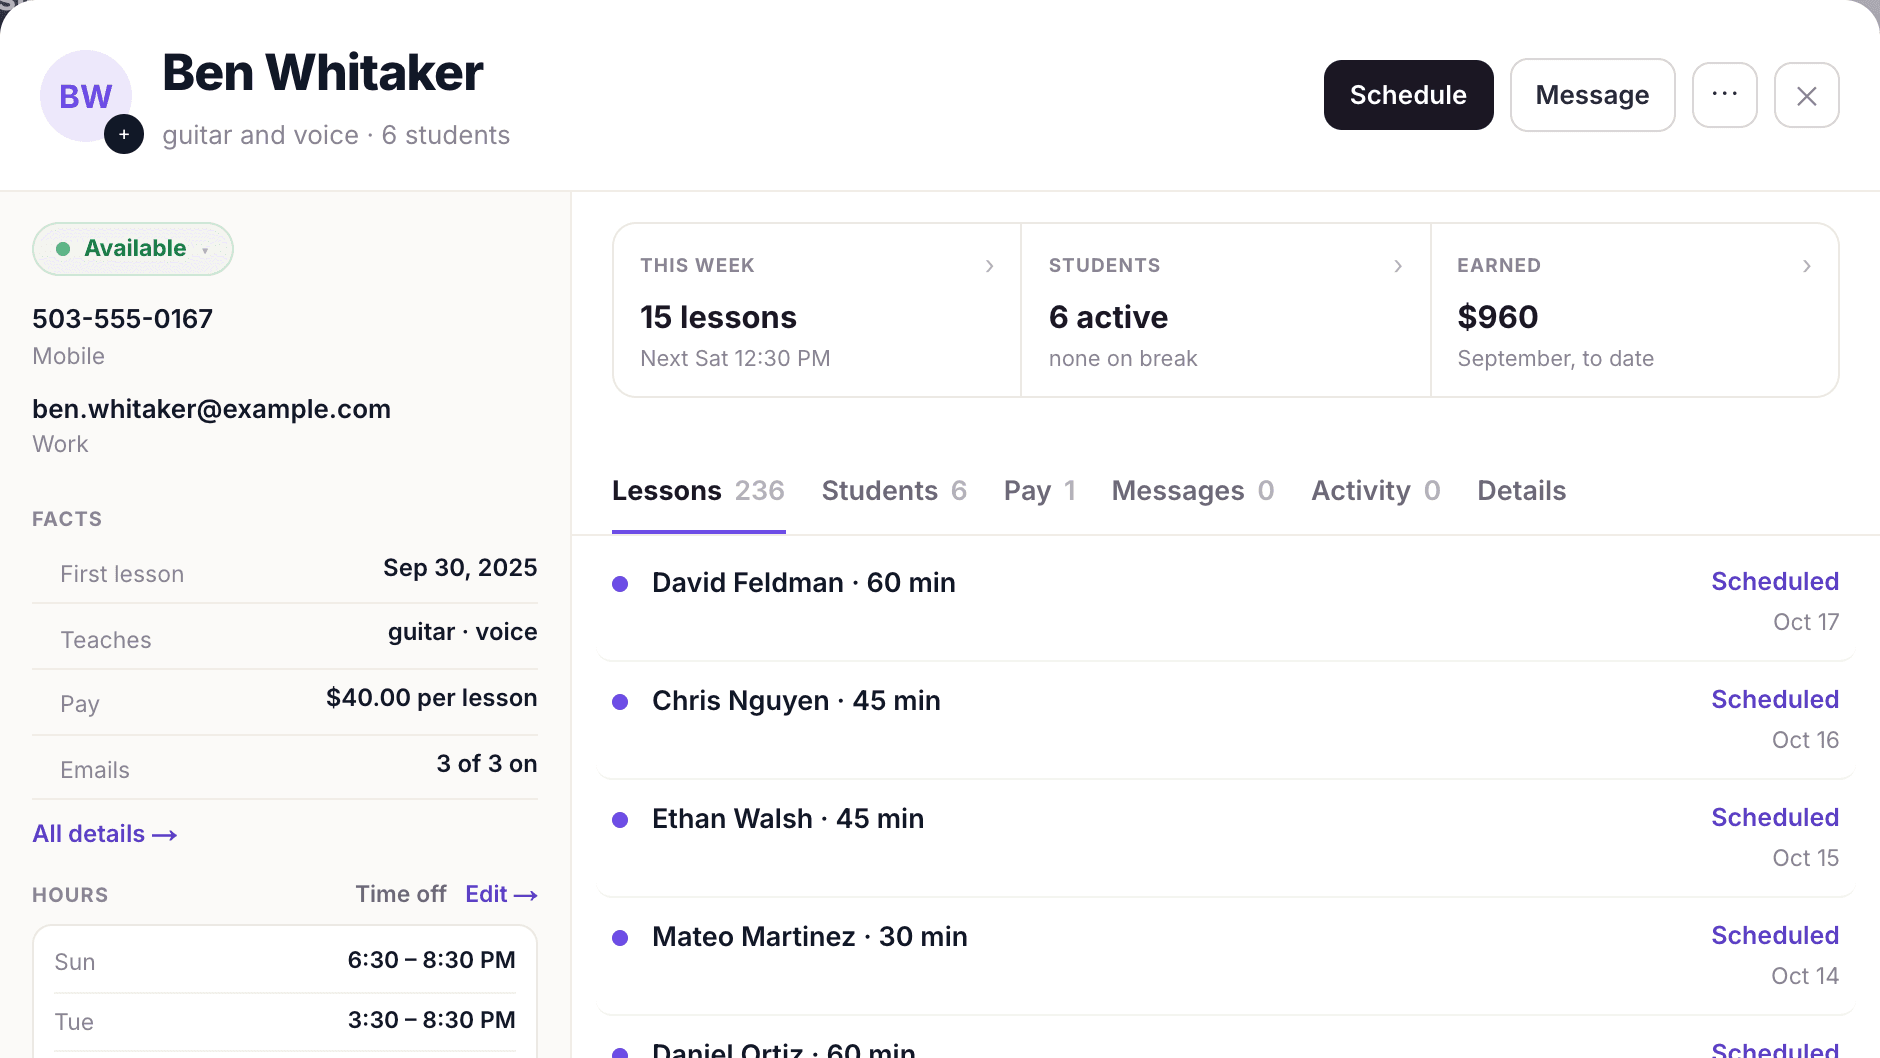Open the Available status dropdown
This screenshot has width=1880, height=1058.
coord(133,249)
